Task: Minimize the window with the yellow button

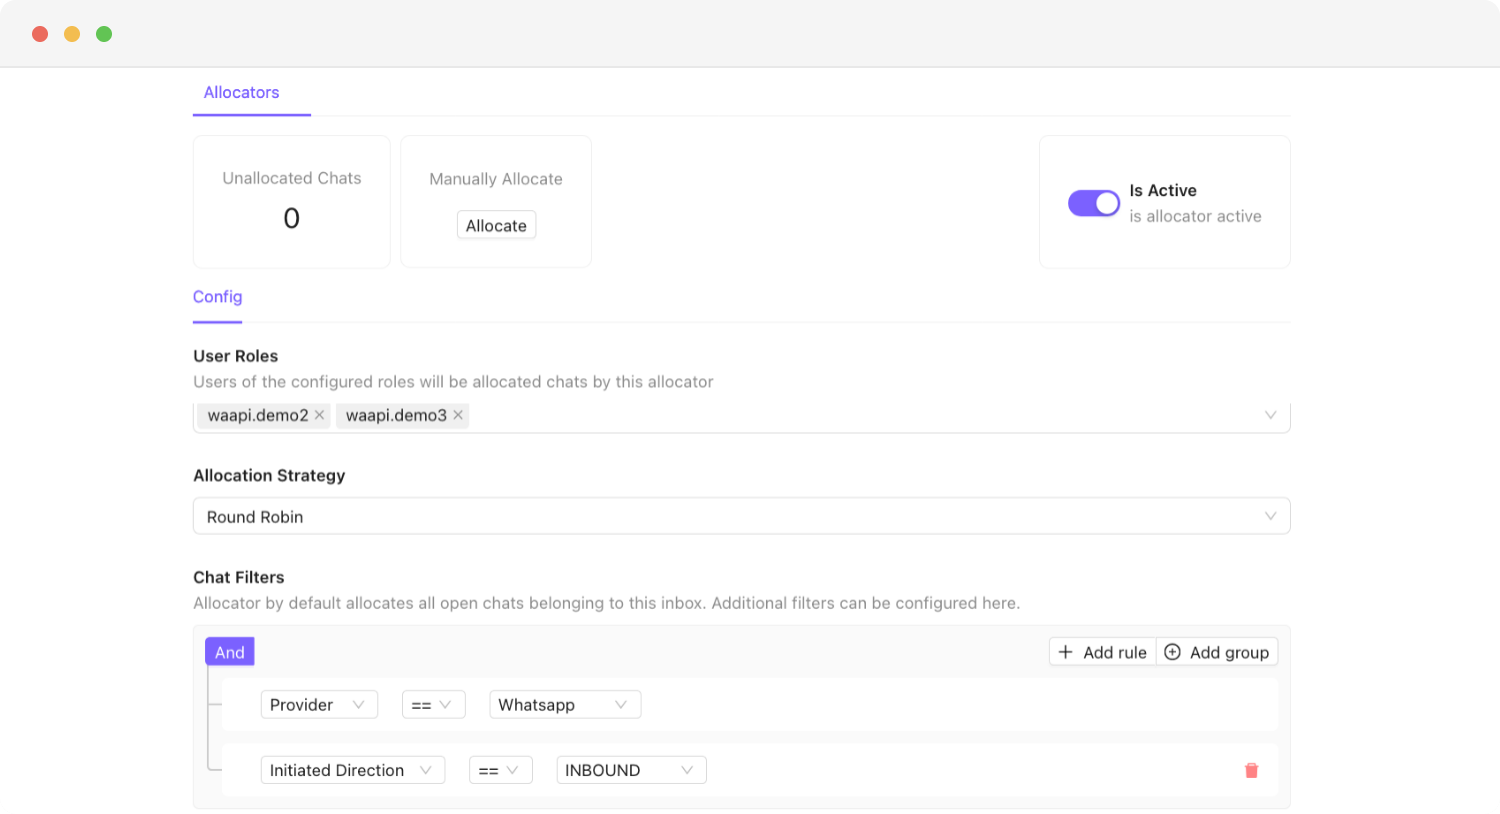Action: click(72, 34)
